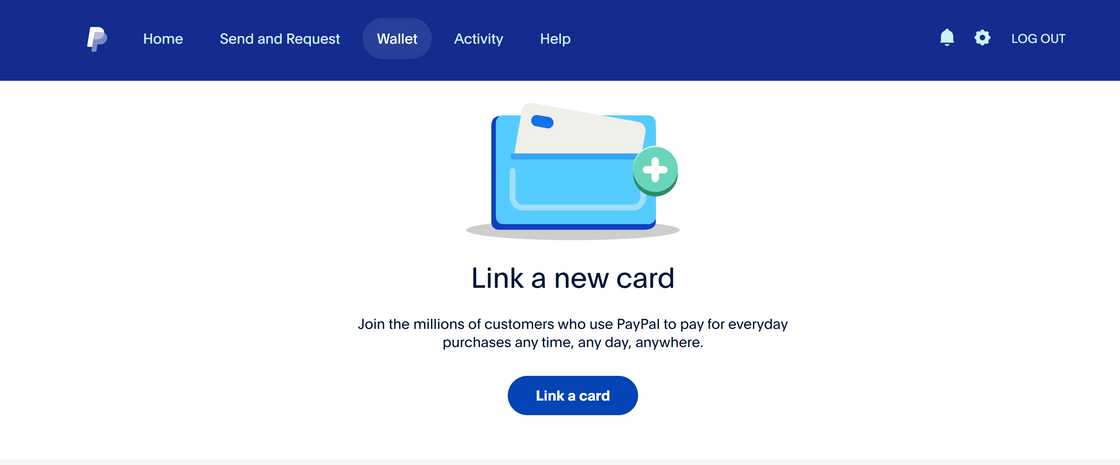Click the gray shadow beneath the wallet illustration
1120x465 pixels.
click(x=573, y=231)
